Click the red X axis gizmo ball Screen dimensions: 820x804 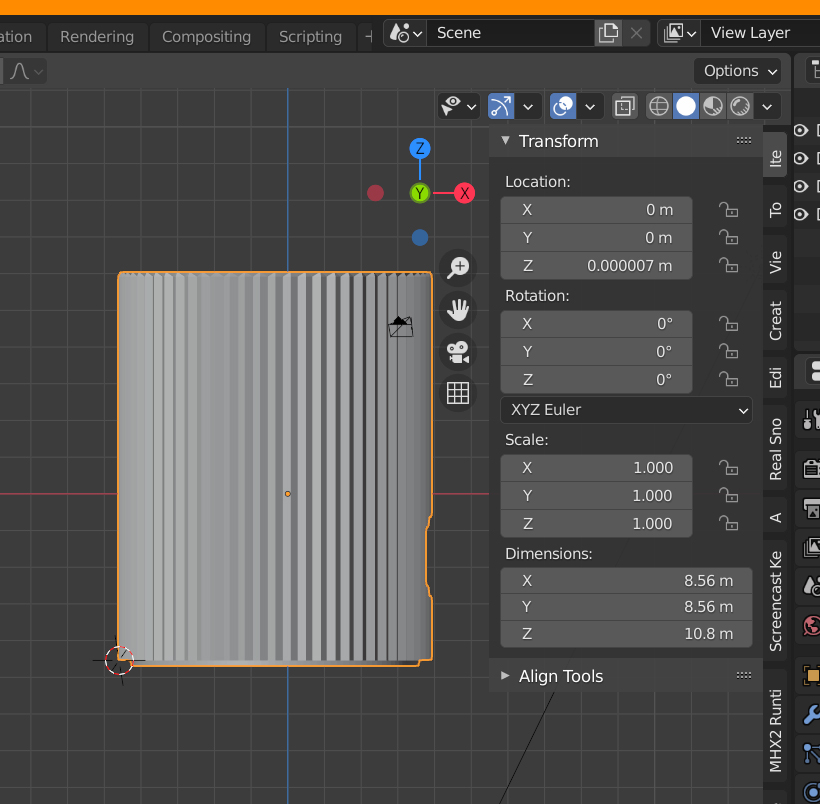[x=464, y=193]
